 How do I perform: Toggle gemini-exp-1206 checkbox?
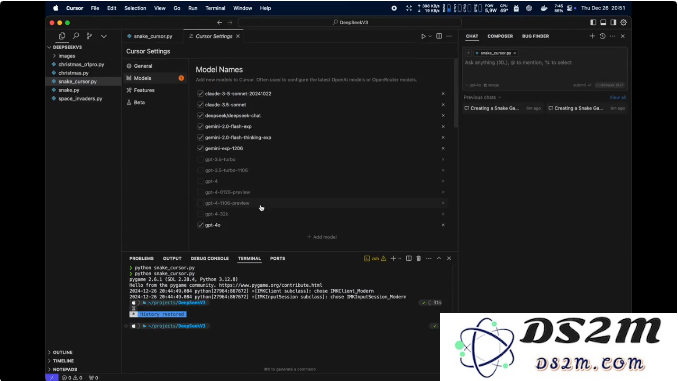coord(200,148)
